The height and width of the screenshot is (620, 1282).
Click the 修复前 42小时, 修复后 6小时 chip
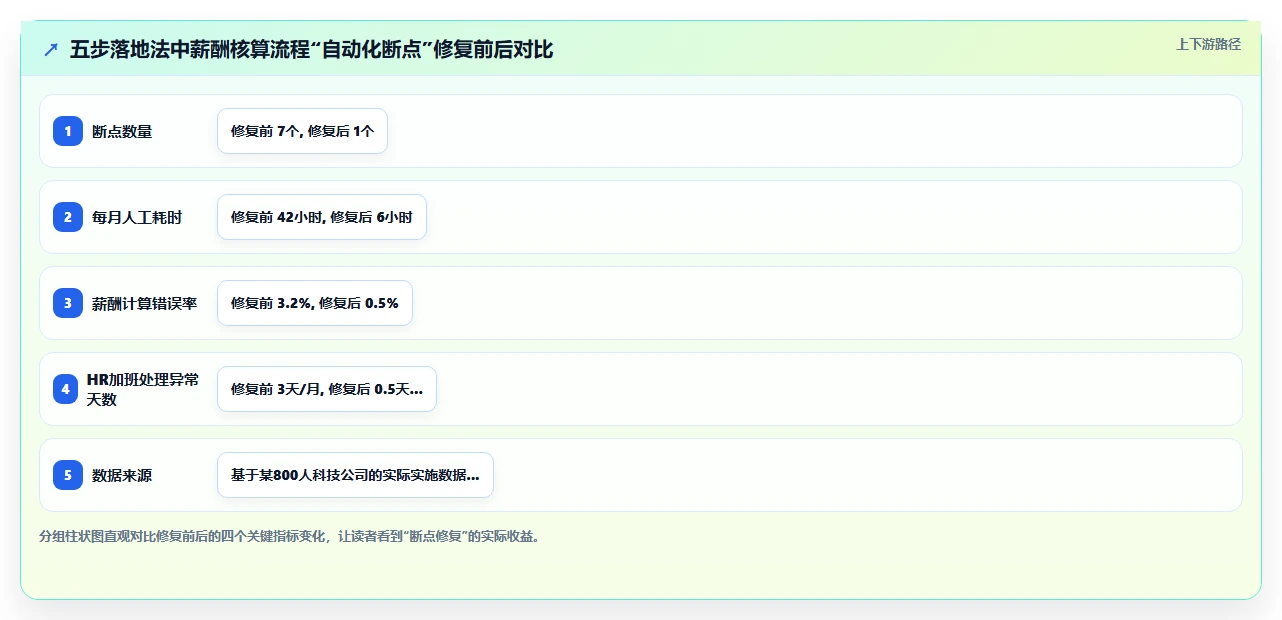click(322, 217)
